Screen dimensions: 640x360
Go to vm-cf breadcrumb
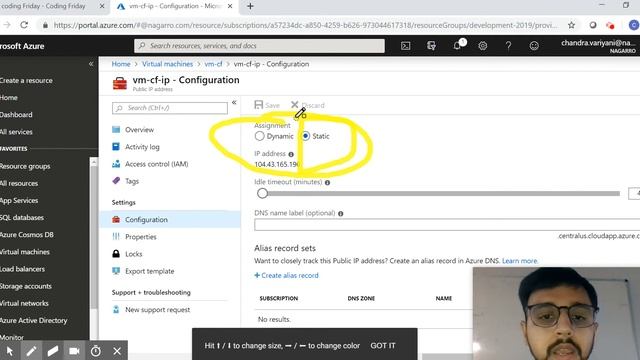point(213,64)
